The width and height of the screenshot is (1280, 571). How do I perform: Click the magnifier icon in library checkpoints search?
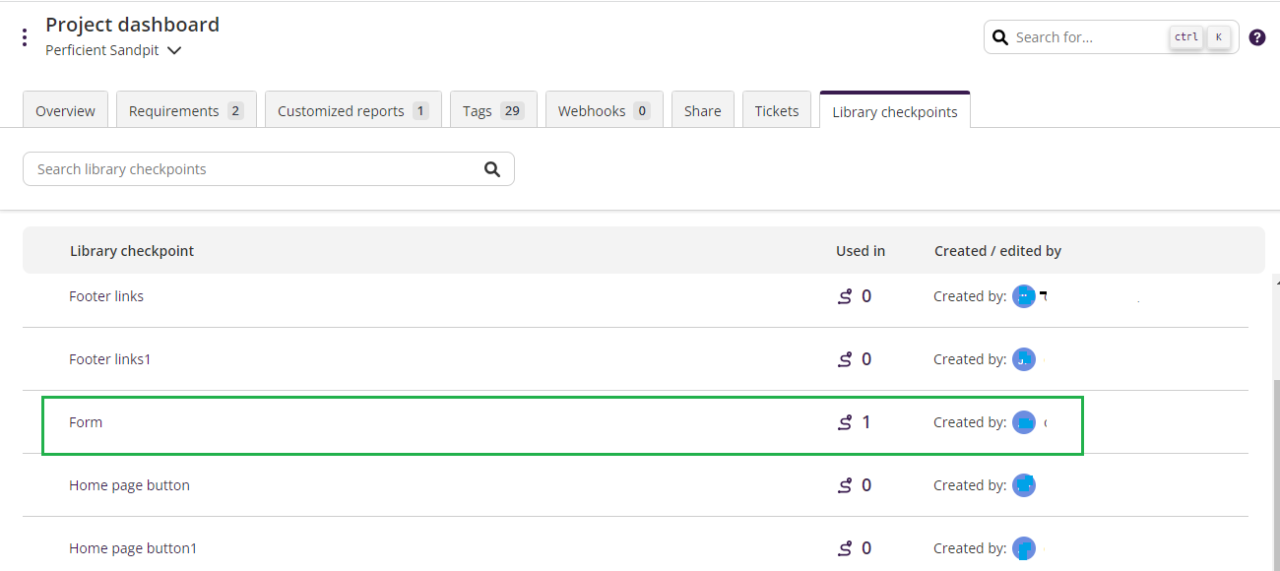(x=492, y=169)
